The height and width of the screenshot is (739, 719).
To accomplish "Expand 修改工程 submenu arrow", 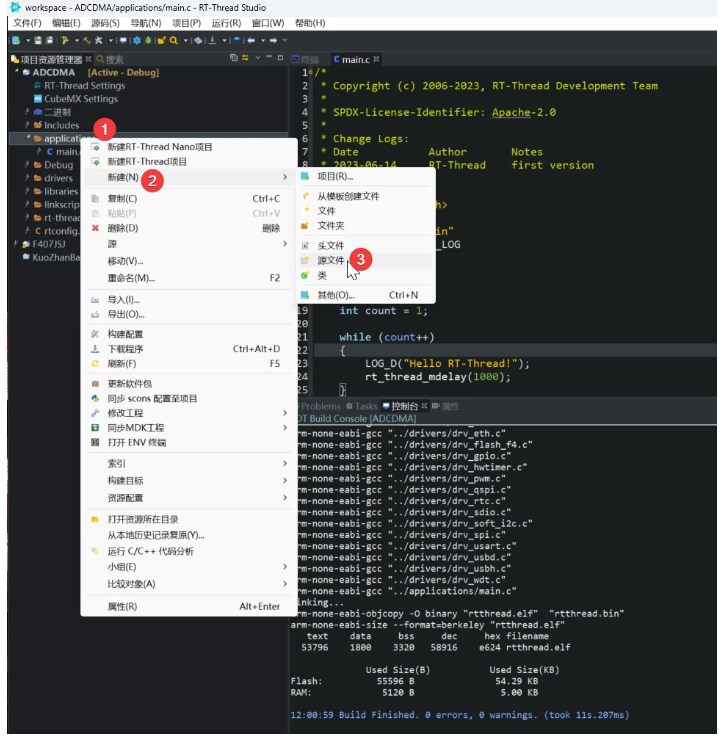I will 285,413.
